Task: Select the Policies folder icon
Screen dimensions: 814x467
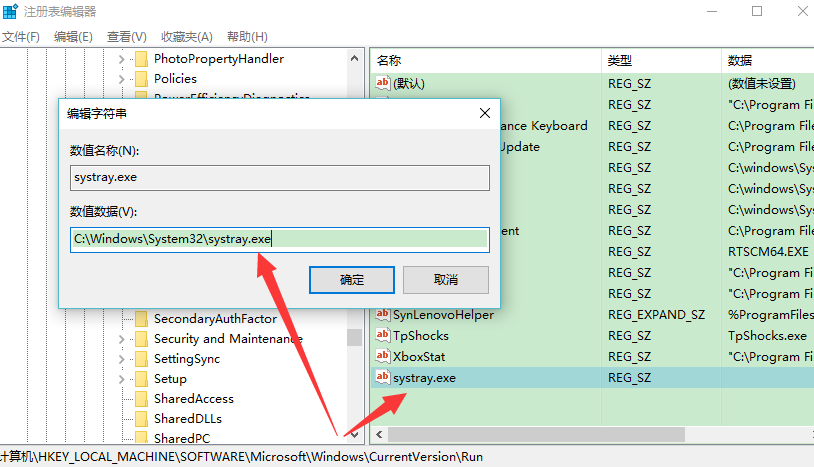Action: pyautogui.click(x=141, y=79)
